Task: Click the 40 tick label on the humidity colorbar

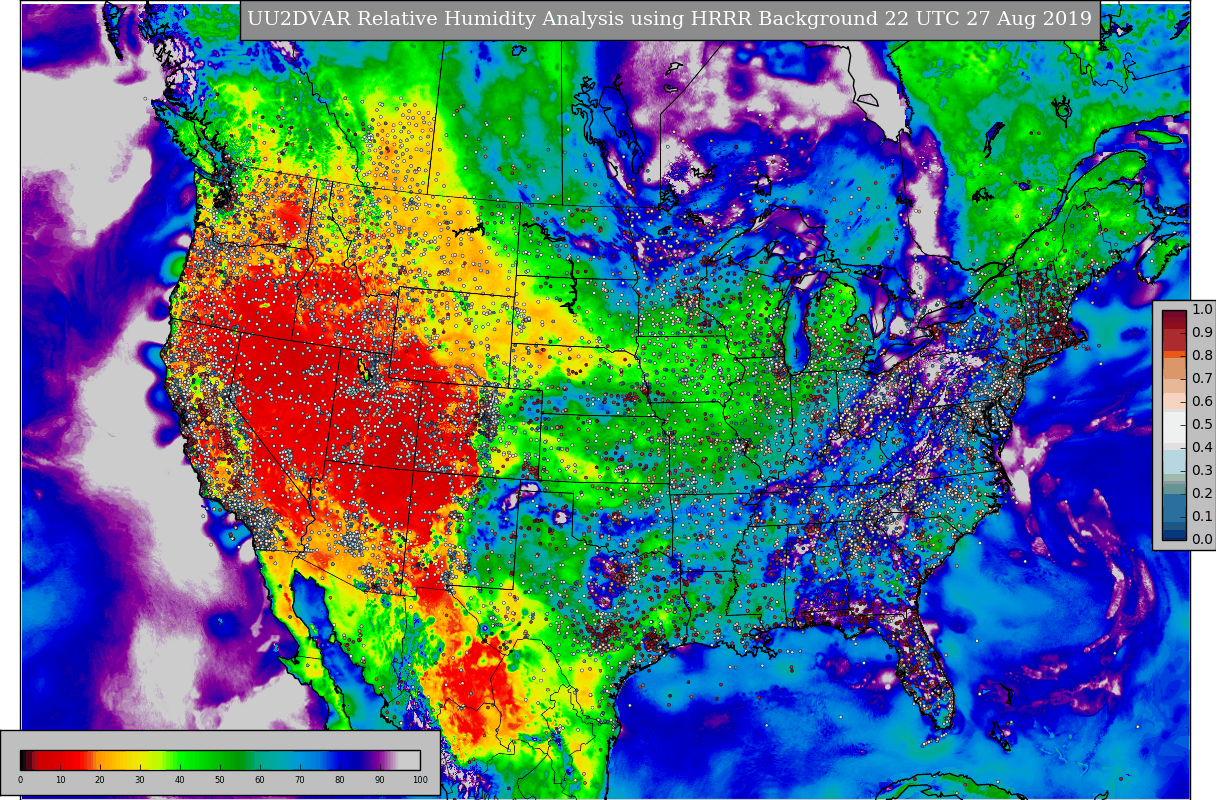Action: 180,780
